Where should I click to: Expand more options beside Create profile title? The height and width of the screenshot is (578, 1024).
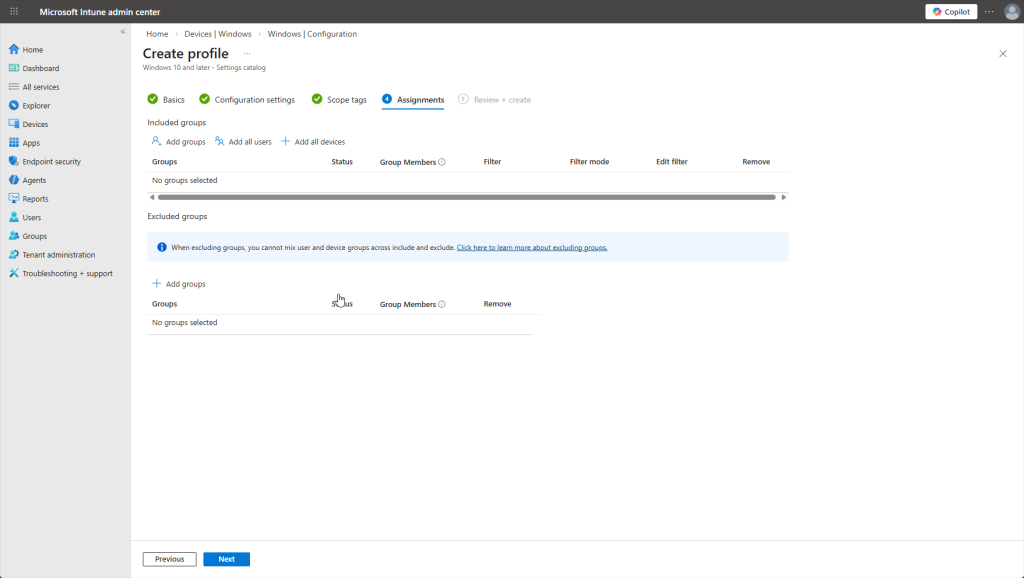(247, 53)
